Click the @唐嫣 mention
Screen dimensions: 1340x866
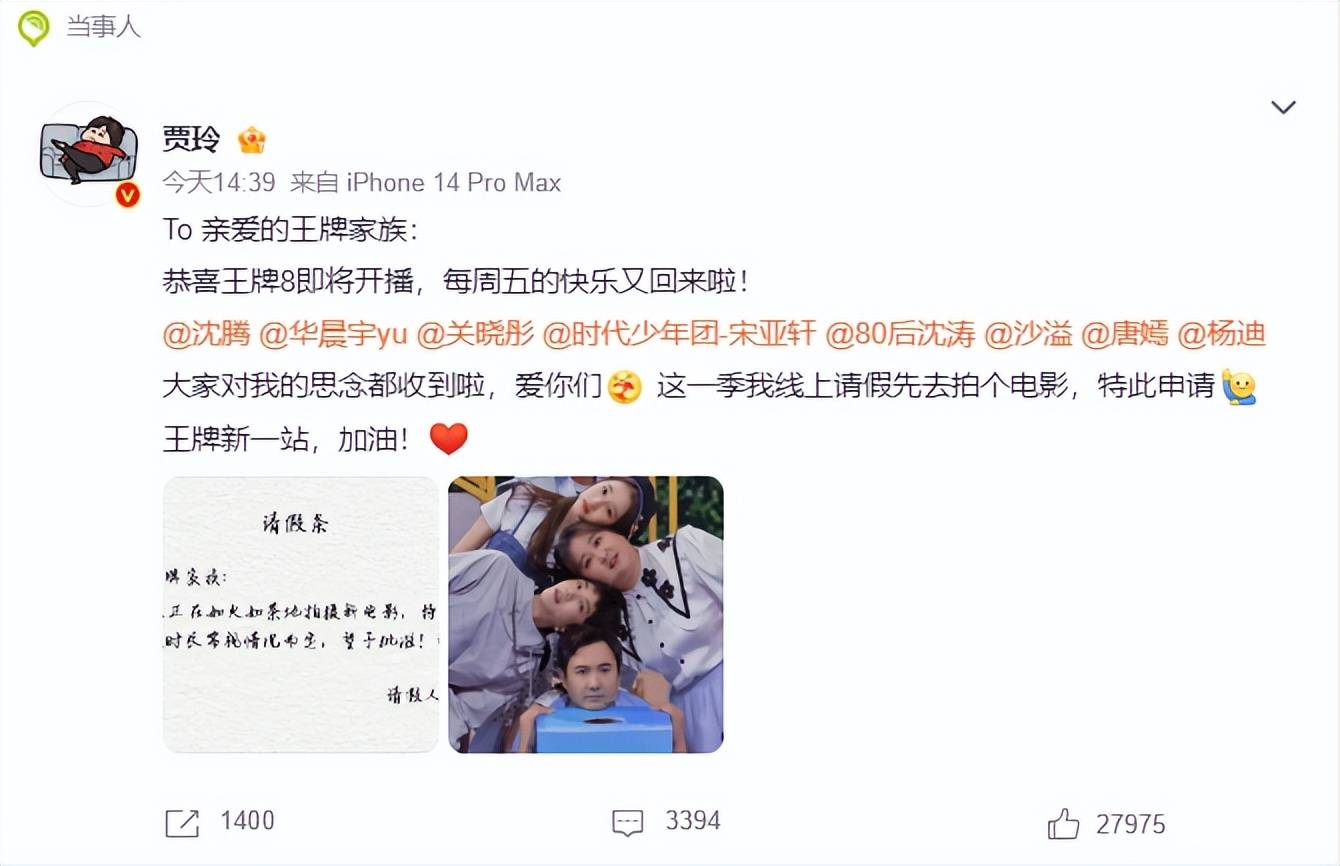tap(1126, 335)
